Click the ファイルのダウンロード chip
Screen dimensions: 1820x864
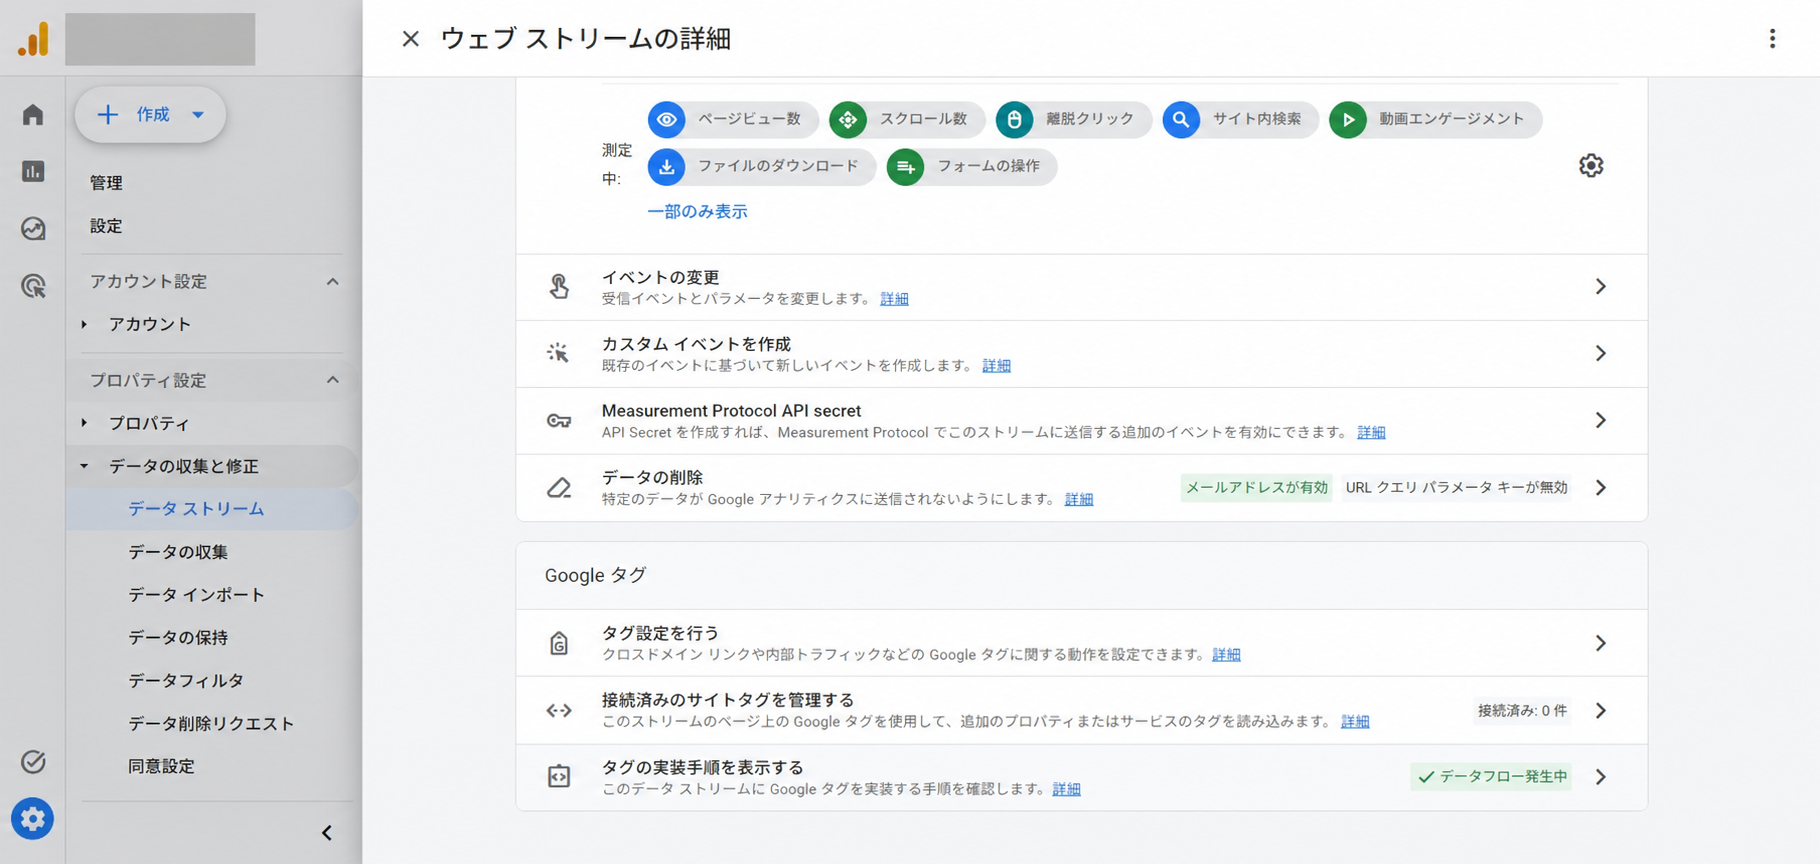pos(761,166)
